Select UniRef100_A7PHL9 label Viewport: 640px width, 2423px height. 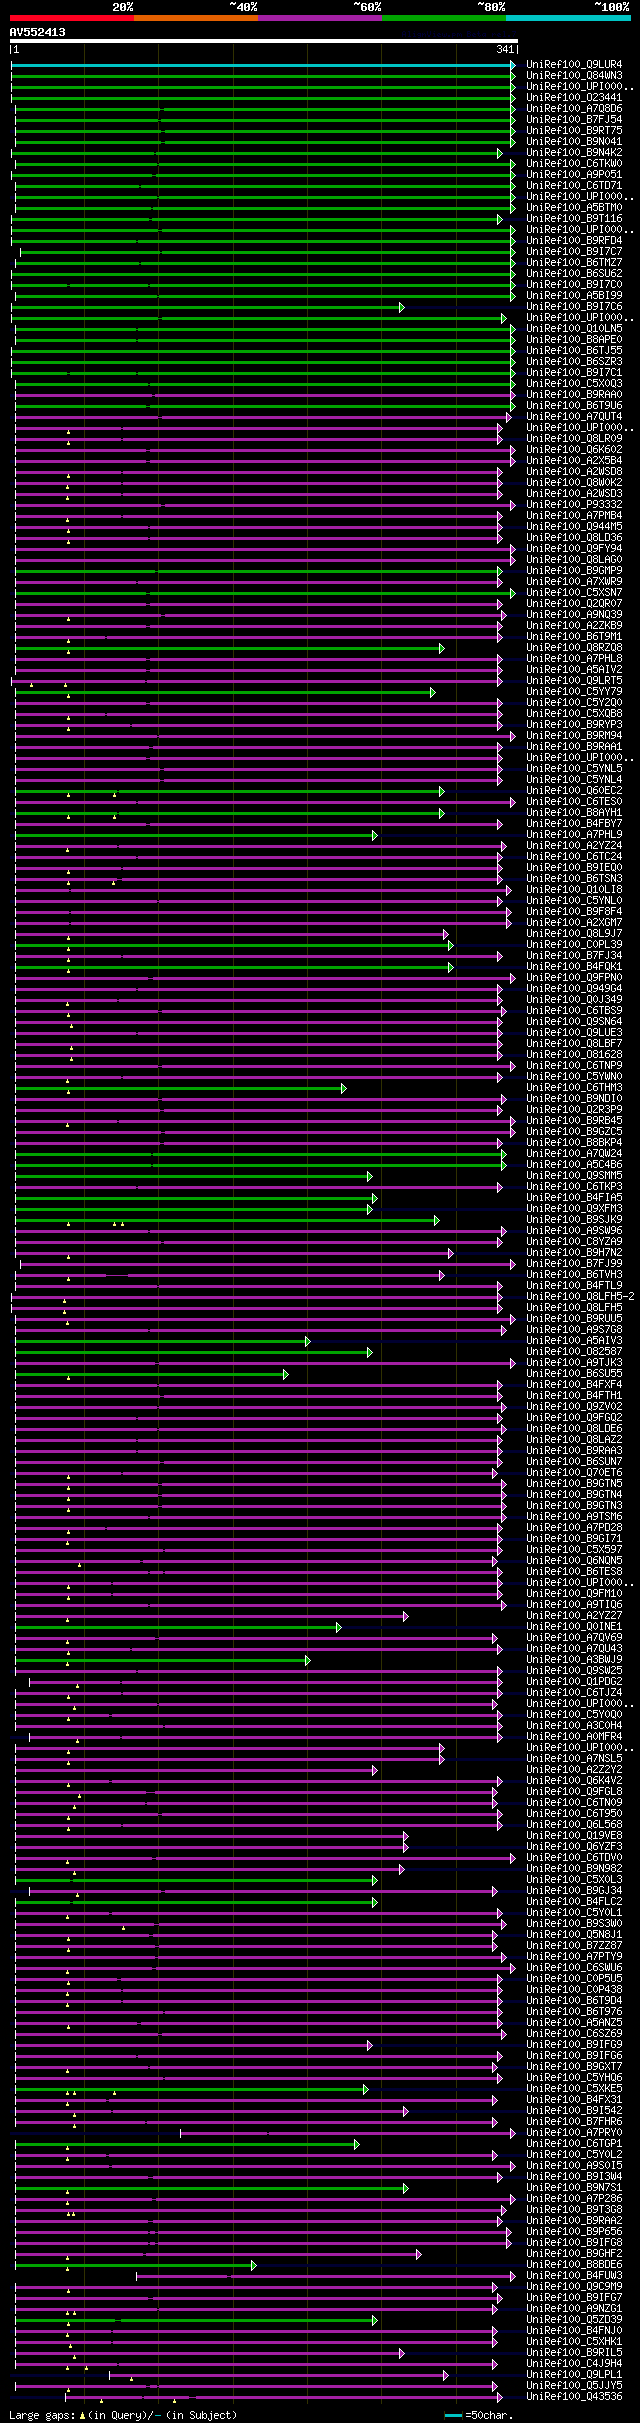574,834
